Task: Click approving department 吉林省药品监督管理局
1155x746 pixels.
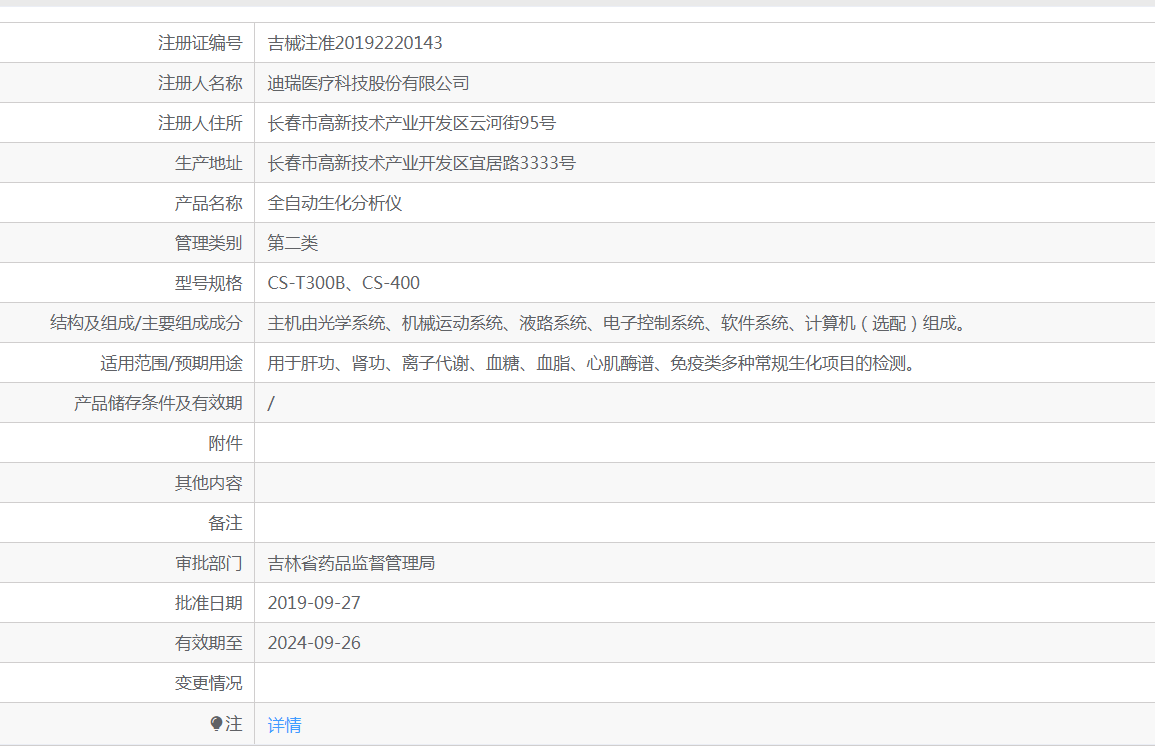Action: (351, 563)
